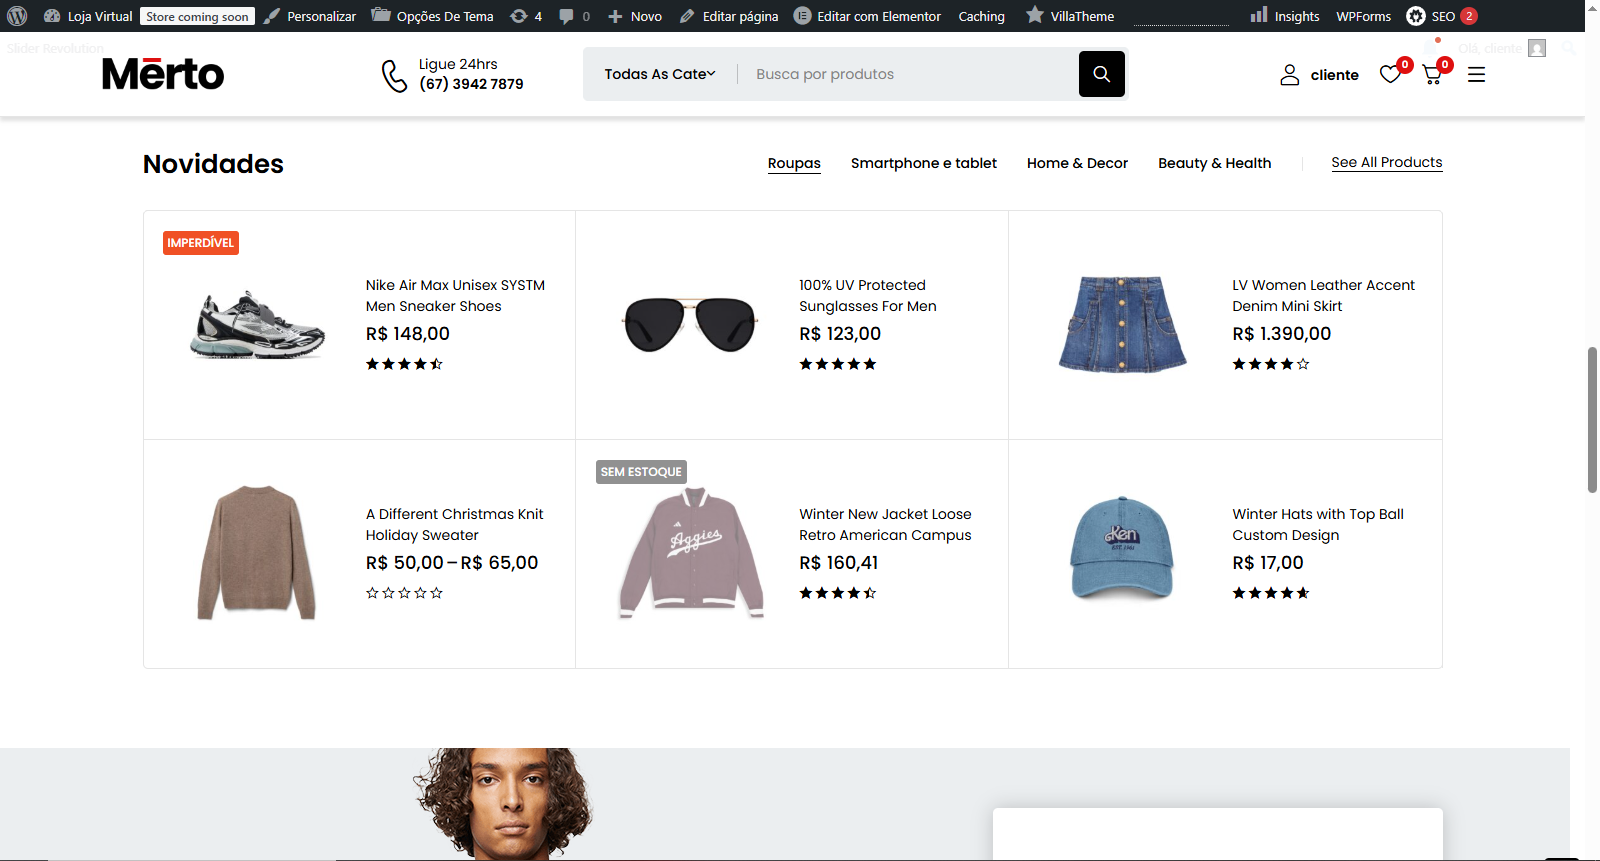Open Insights bar chart item
Viewport: 1600px width, 861px height.
[1285, 16]
